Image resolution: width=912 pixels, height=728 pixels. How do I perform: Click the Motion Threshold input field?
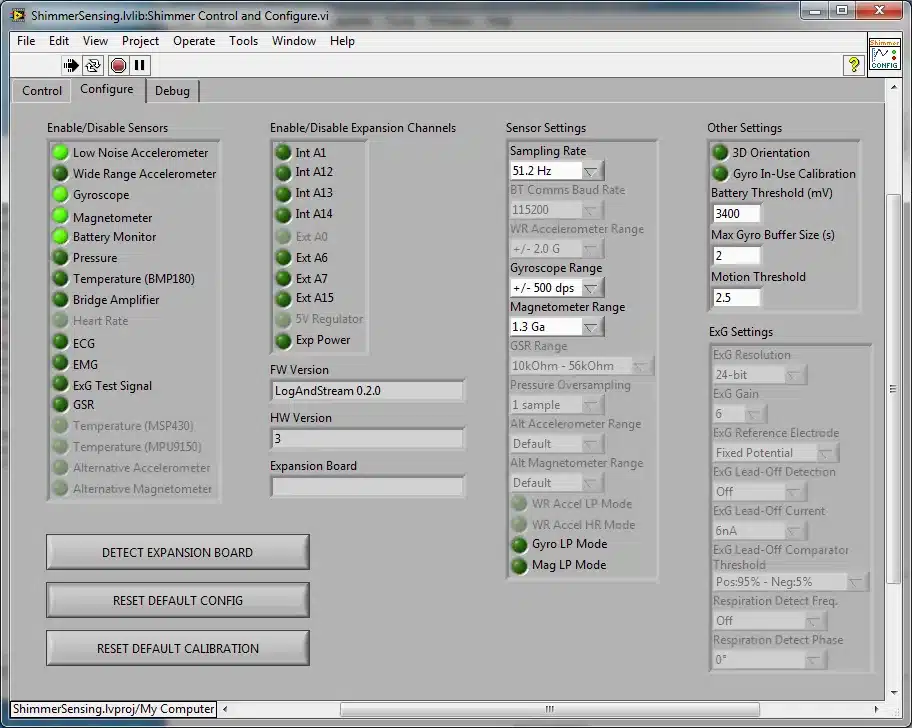point(736,297)
